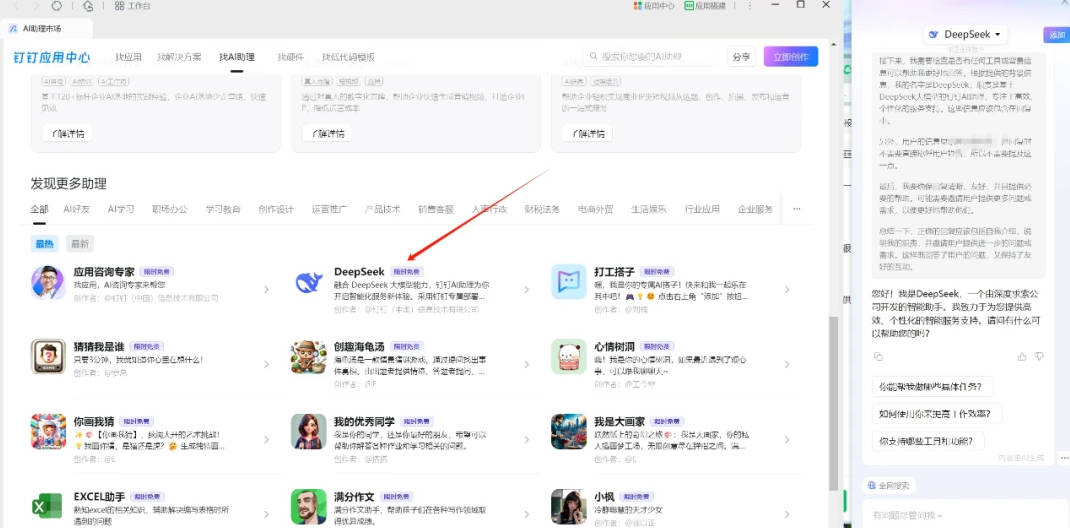
Task: Click the DeepSeek whale logo in the list
Action: pos(308,282)
